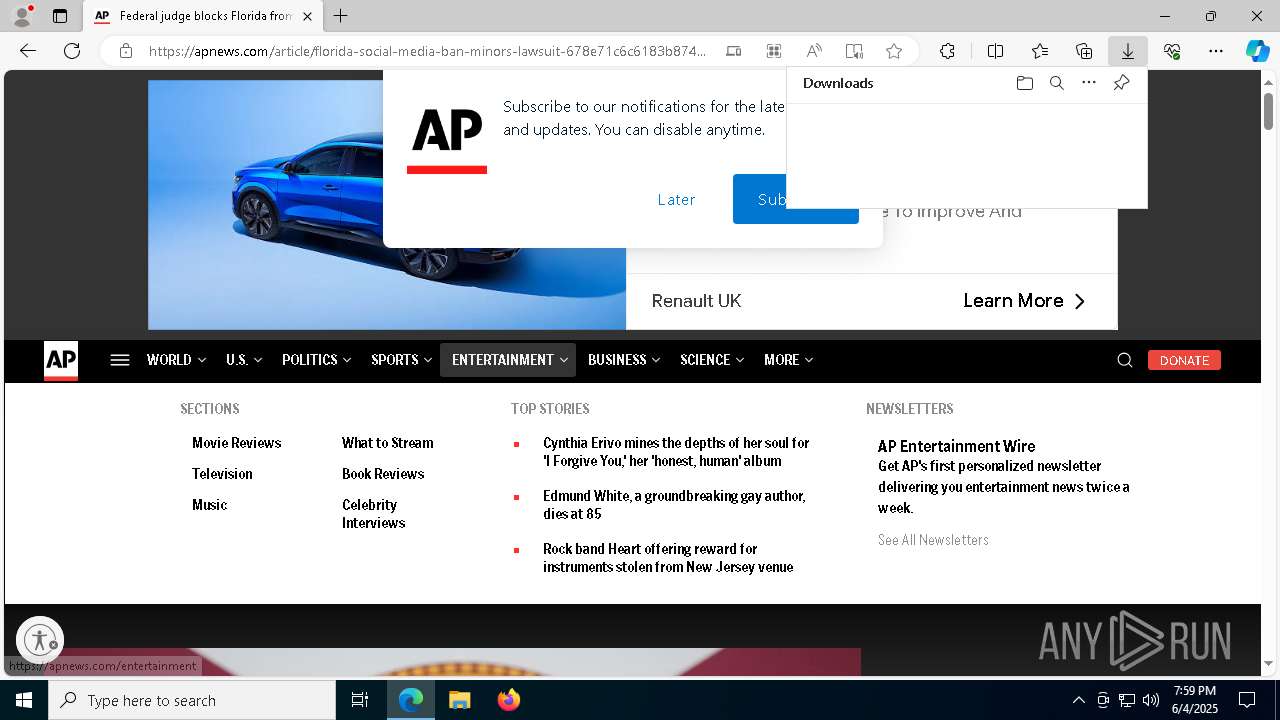Expand the WORLD menu
The height and width of the screenshot is (720, 1280).
click(x=176, y=360)
